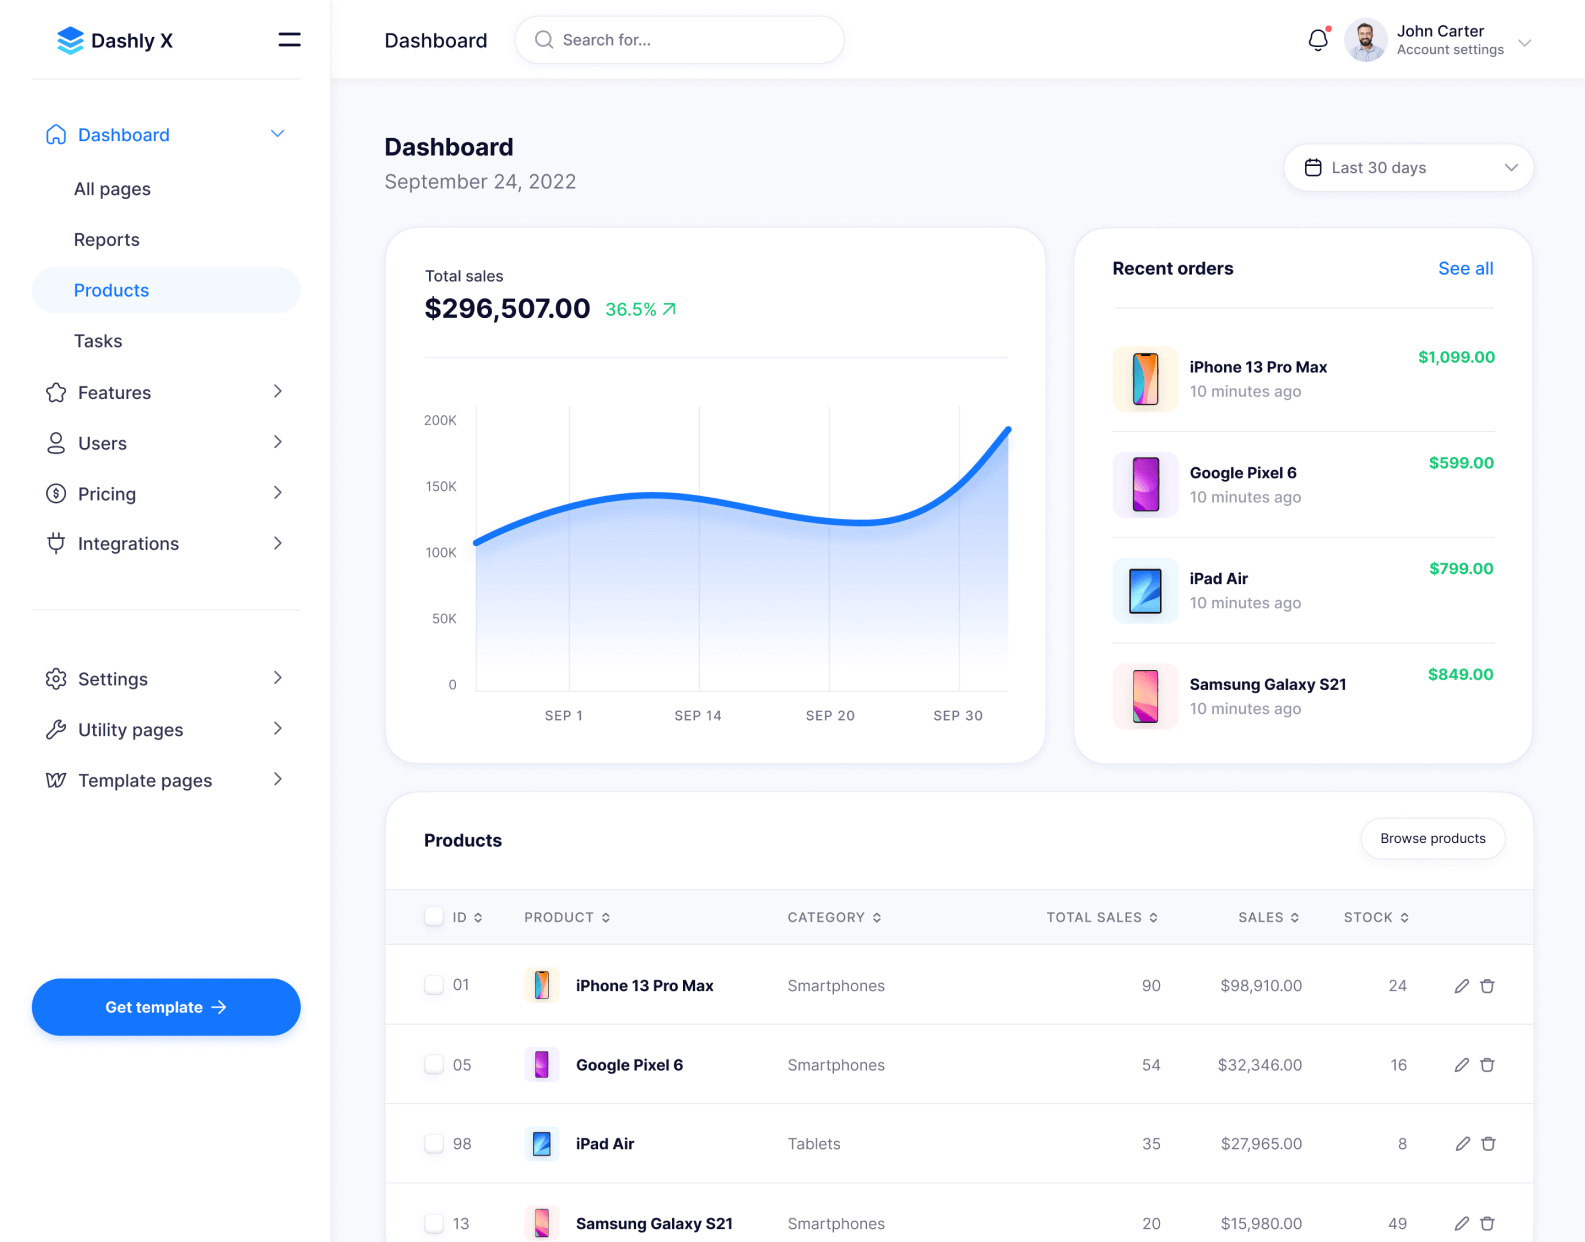Click the Features star icon
The width and height of the screenshot is (1585, 1242).
56,393
